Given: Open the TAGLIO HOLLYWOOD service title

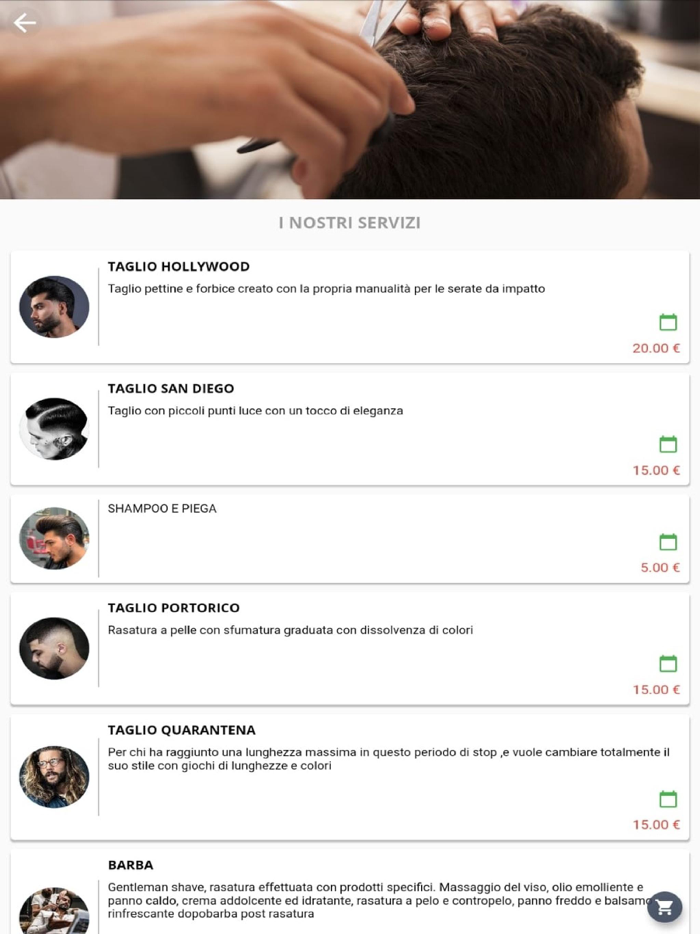Looking at the screenshot, I should [x=179, y=266].
